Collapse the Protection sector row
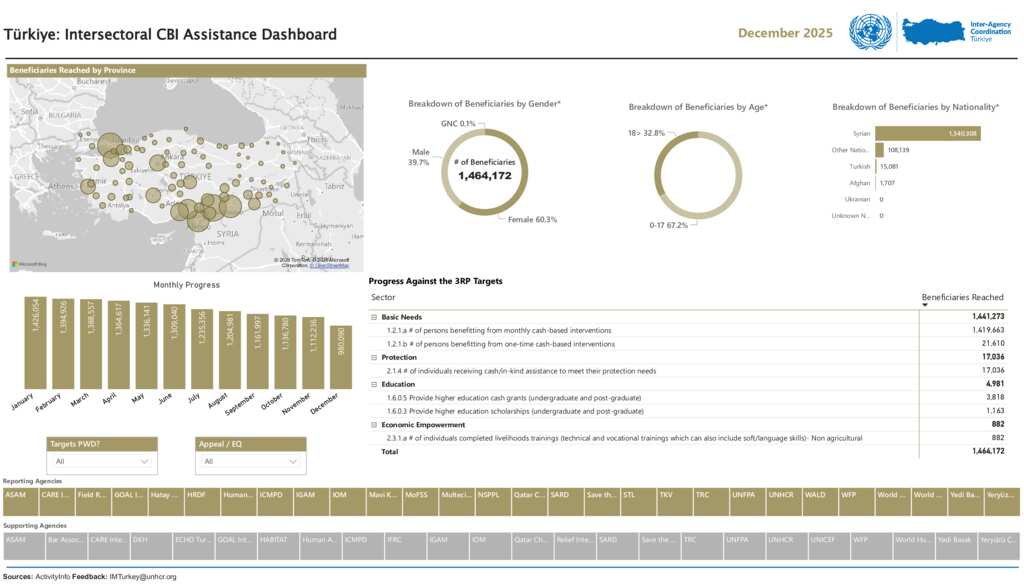This screenshot has height=587, width=1024. (x=374, y=357)
